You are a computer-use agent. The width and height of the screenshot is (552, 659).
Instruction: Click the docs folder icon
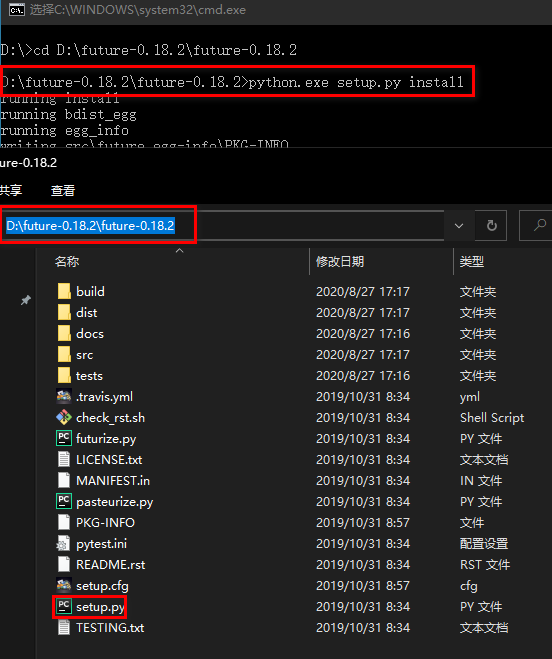pyautogui.click(x=64, y=333)
